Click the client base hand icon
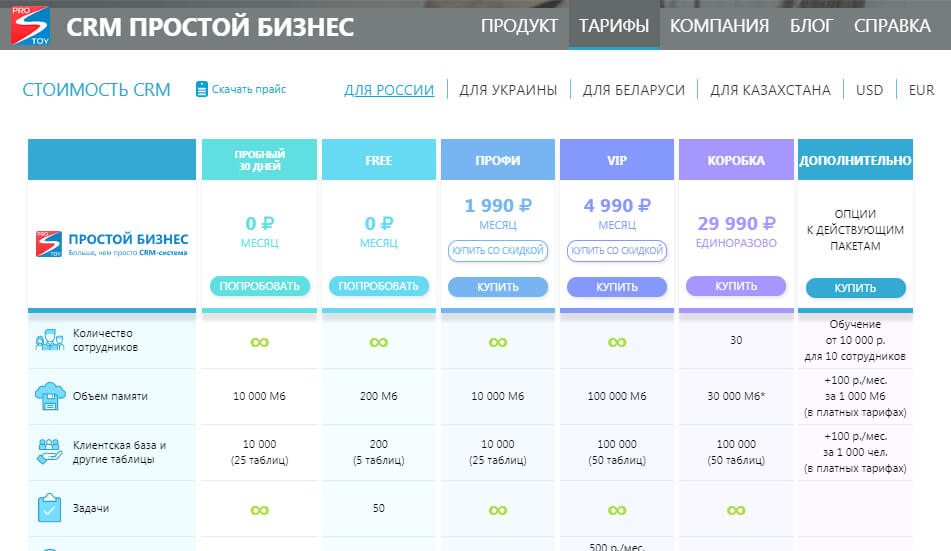The image size is (951, 551). click(x=49, y=451)
